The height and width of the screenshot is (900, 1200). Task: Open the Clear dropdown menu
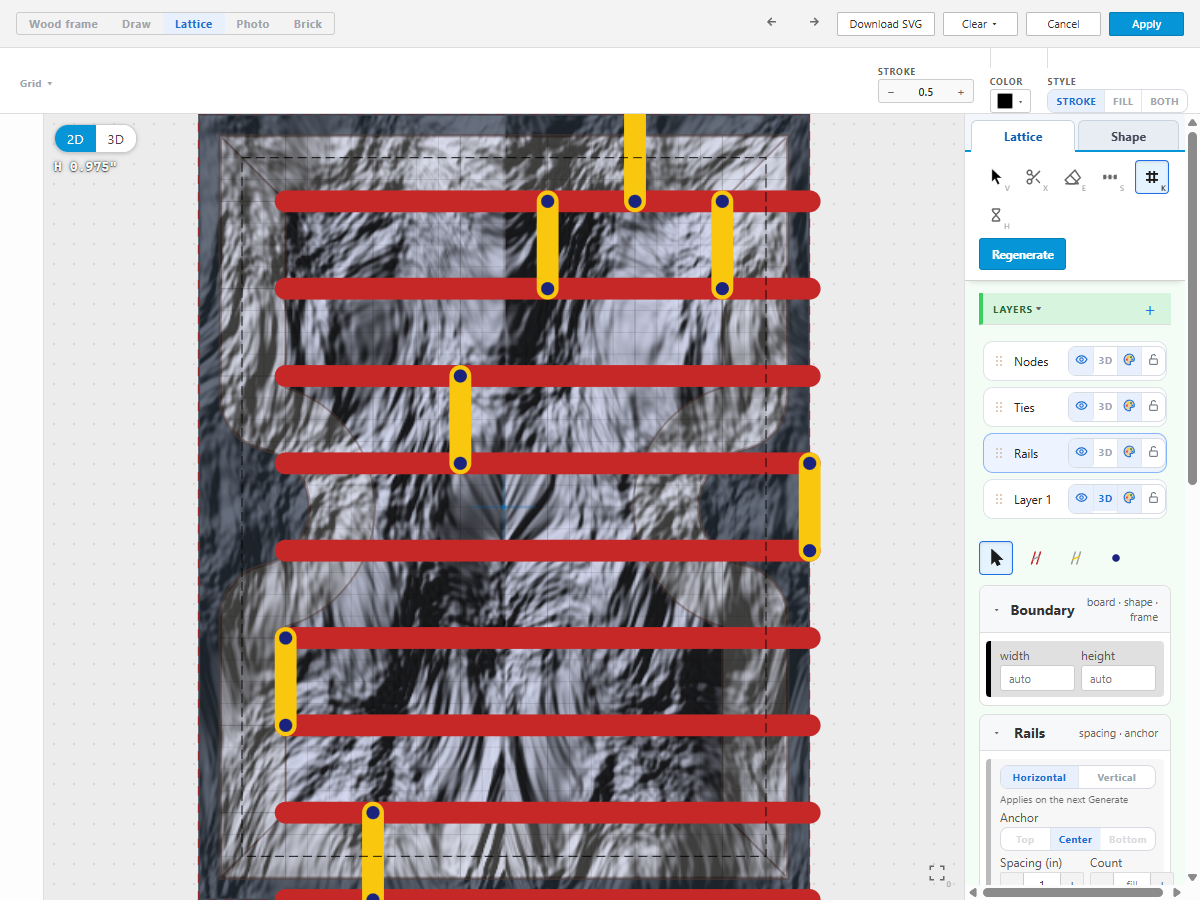point(980,24)
